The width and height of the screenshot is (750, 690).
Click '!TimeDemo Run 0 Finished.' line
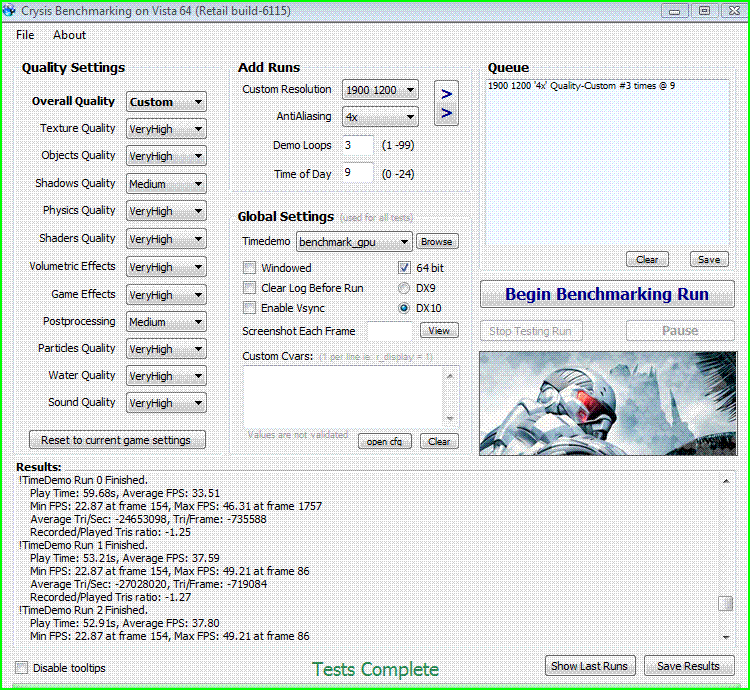(x=83, y=480)
